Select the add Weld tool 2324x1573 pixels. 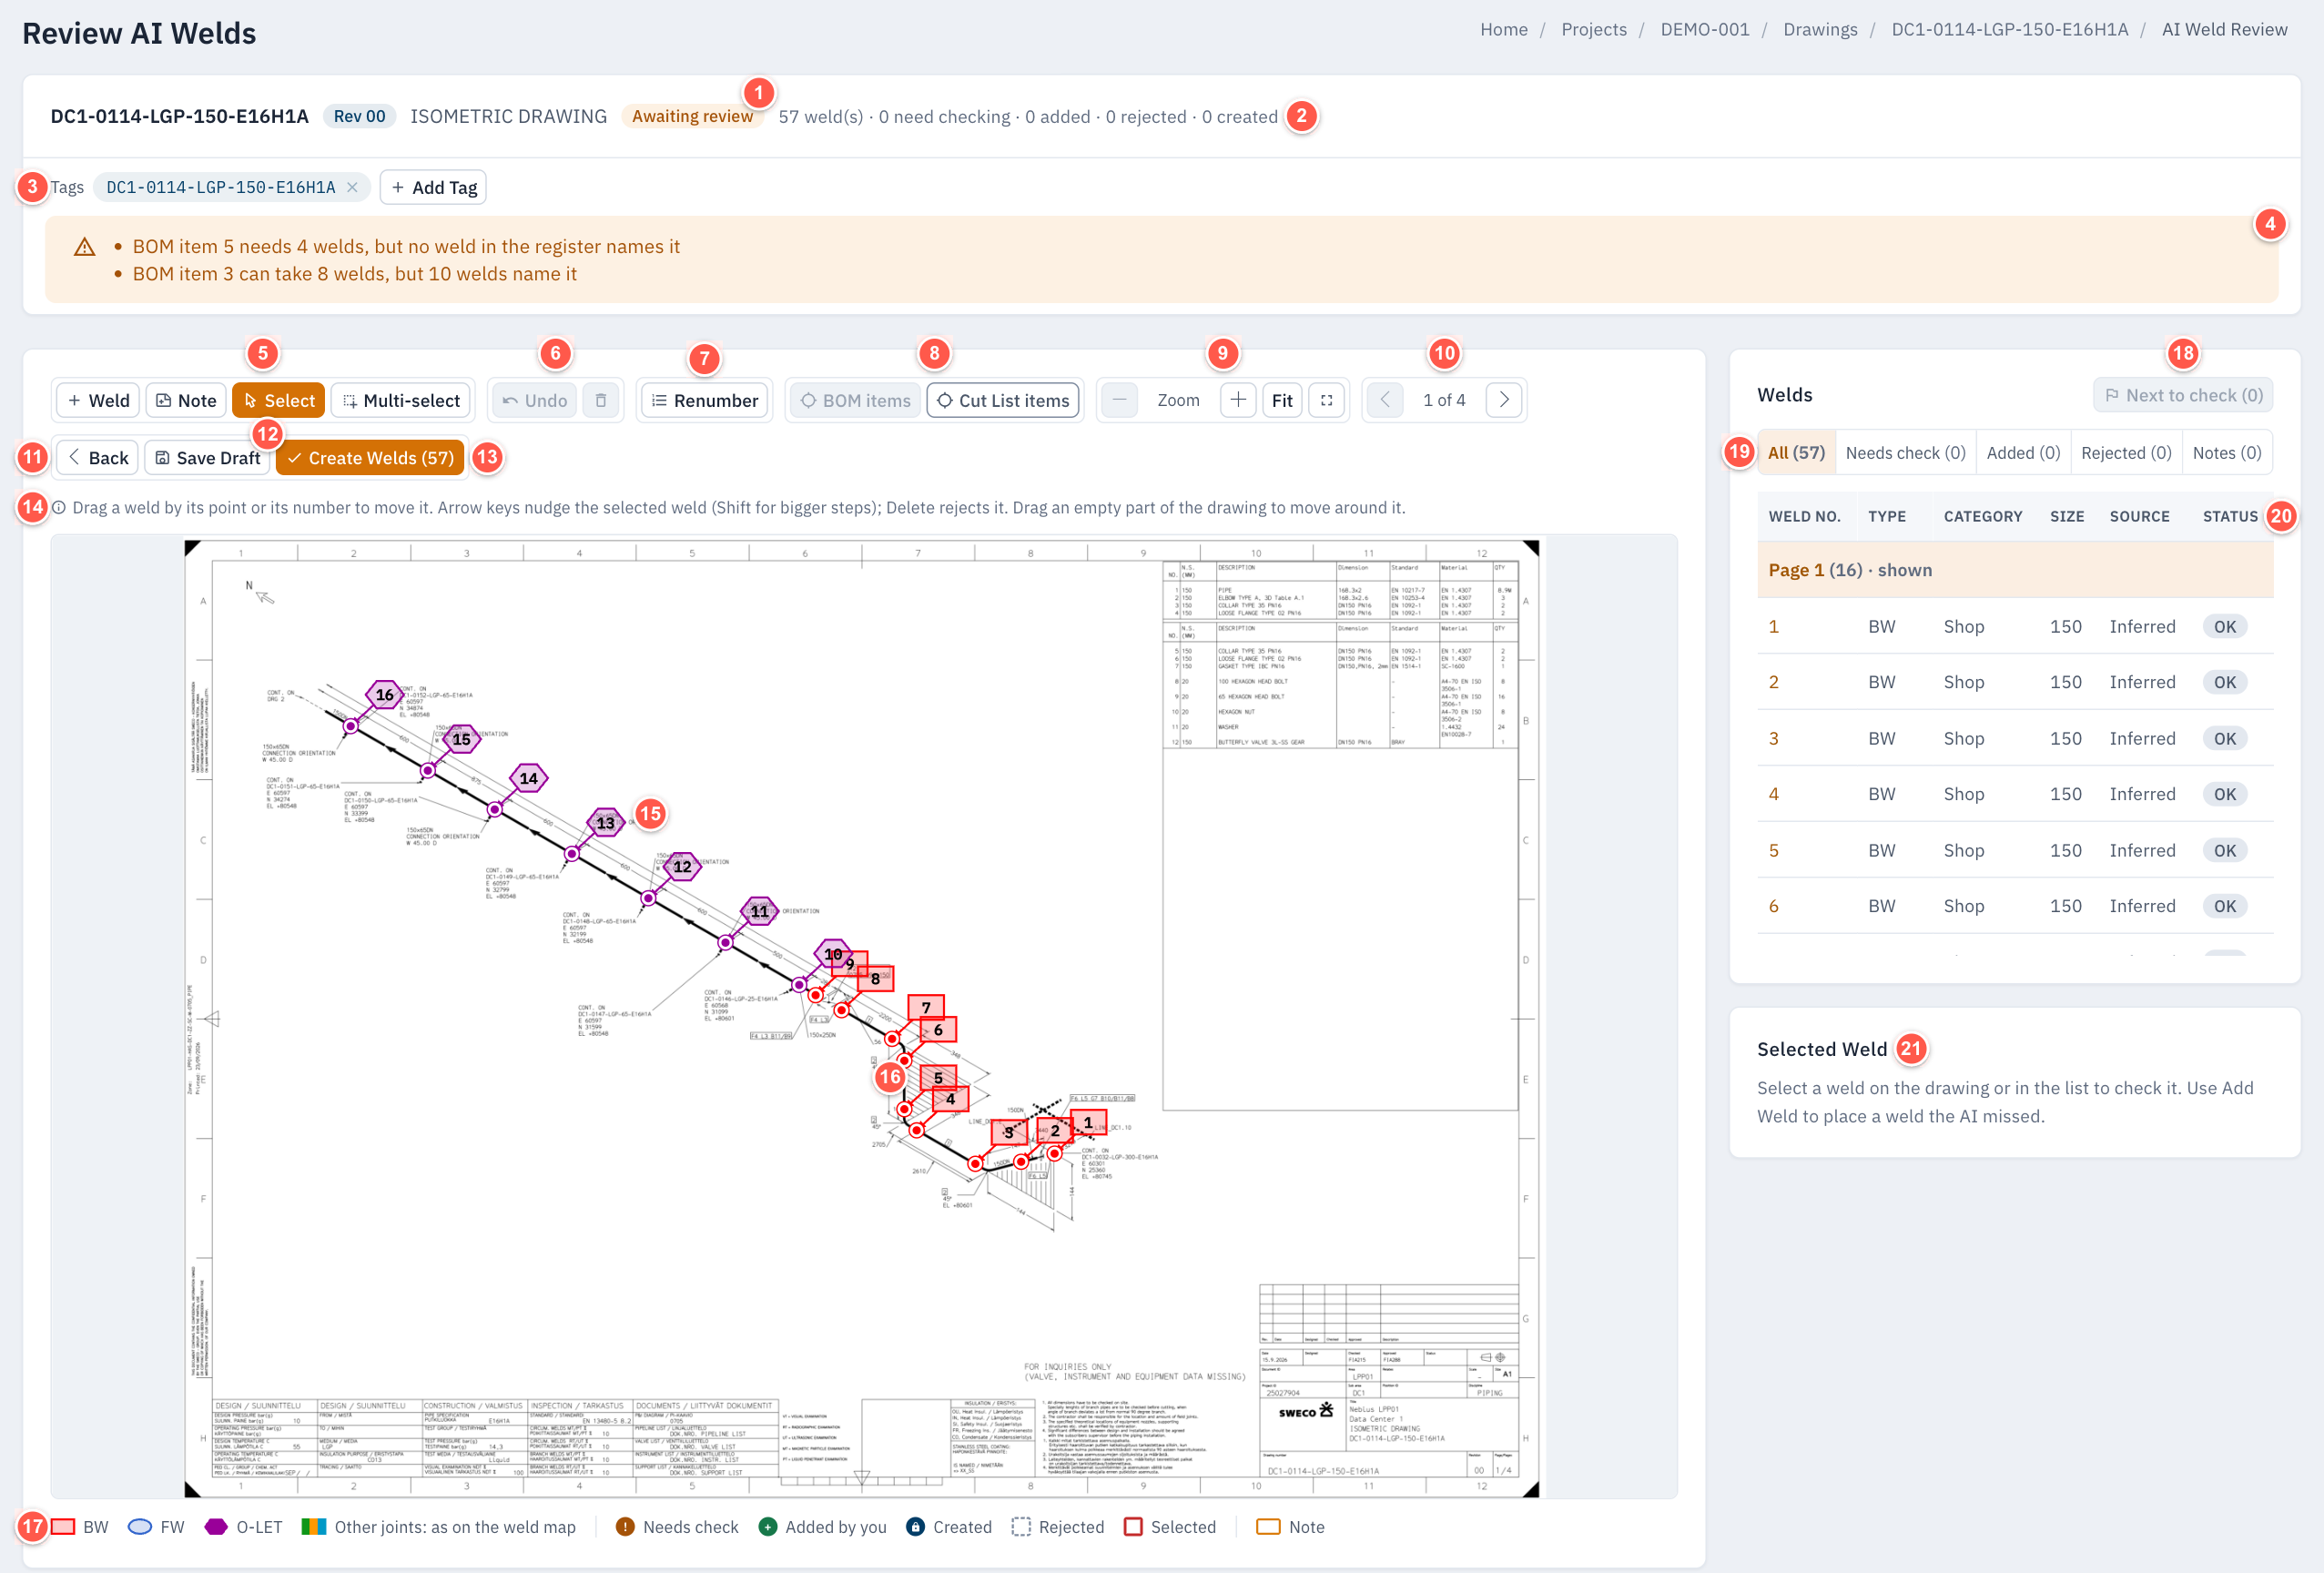[x=98, y=400]
